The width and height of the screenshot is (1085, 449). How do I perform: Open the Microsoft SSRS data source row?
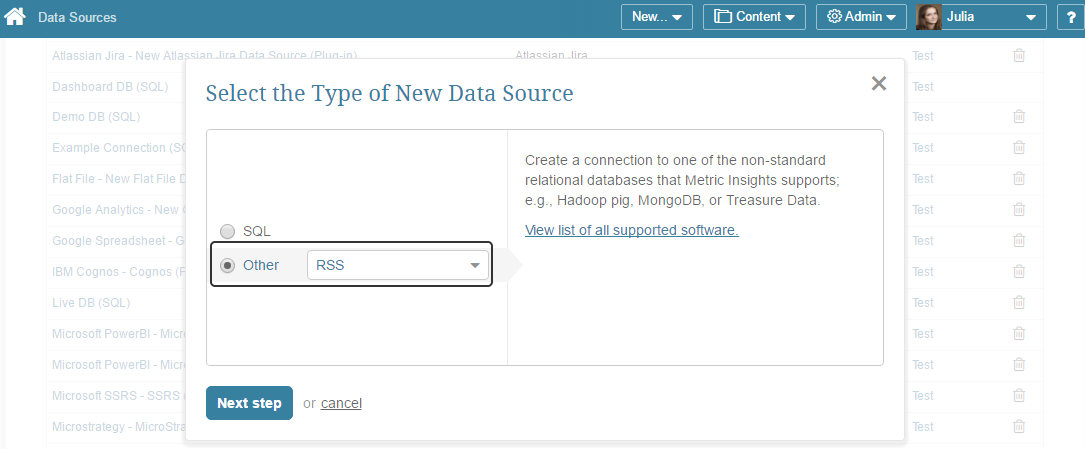click(x=118, y=395)
